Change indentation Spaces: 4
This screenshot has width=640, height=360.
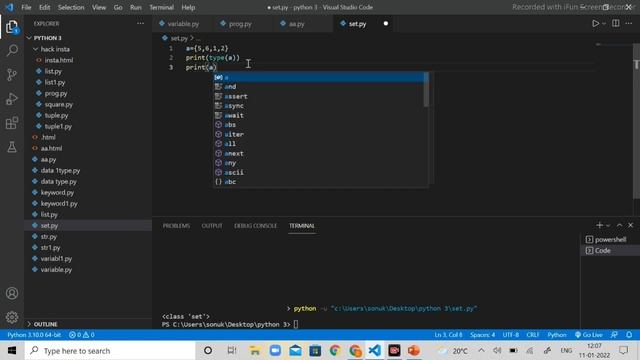coord(482,335)
